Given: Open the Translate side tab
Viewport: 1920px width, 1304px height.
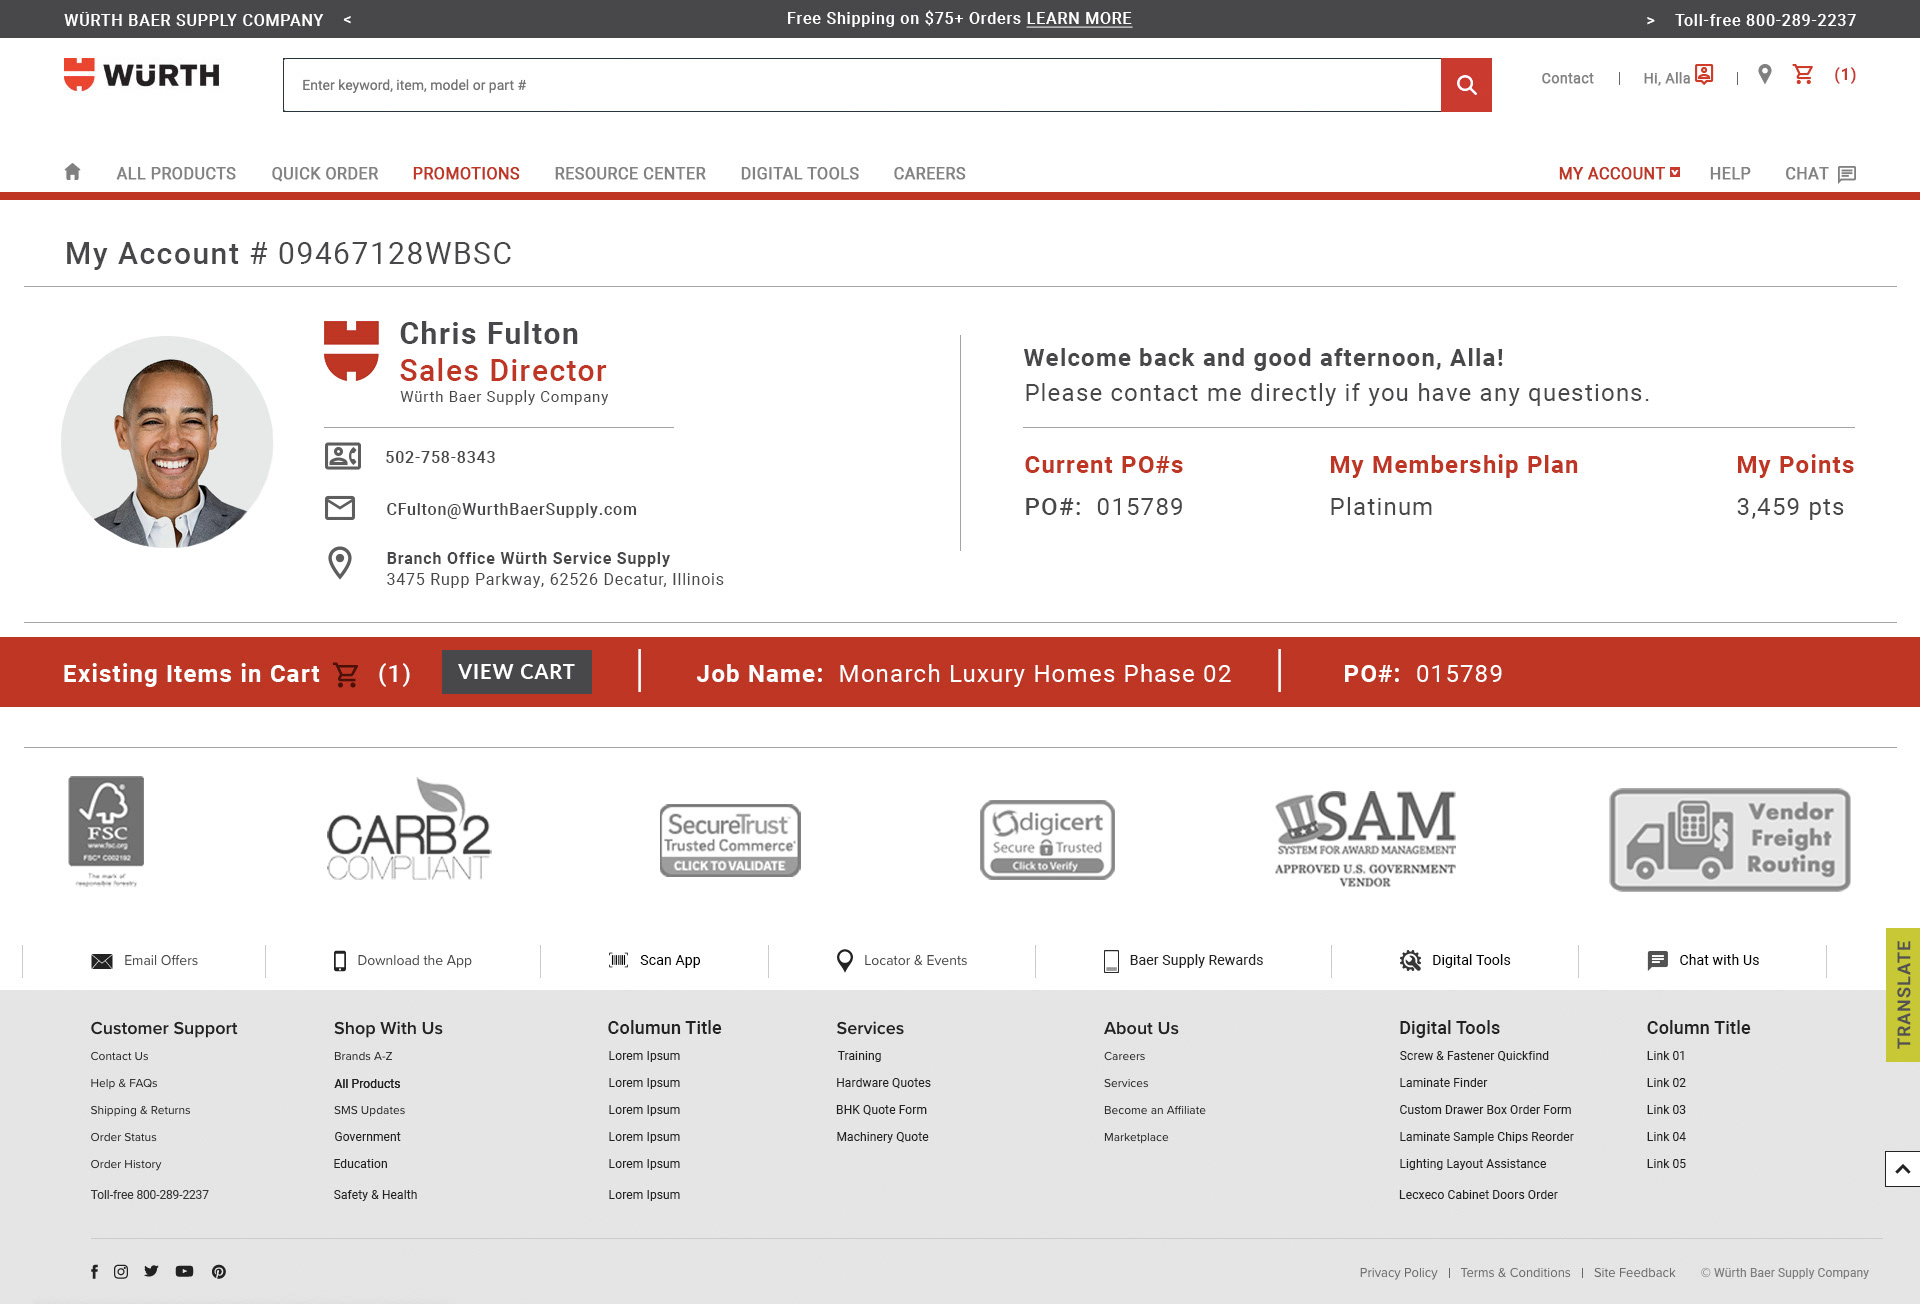Looking at the screenshot, I should click(x=1902, y=994).
